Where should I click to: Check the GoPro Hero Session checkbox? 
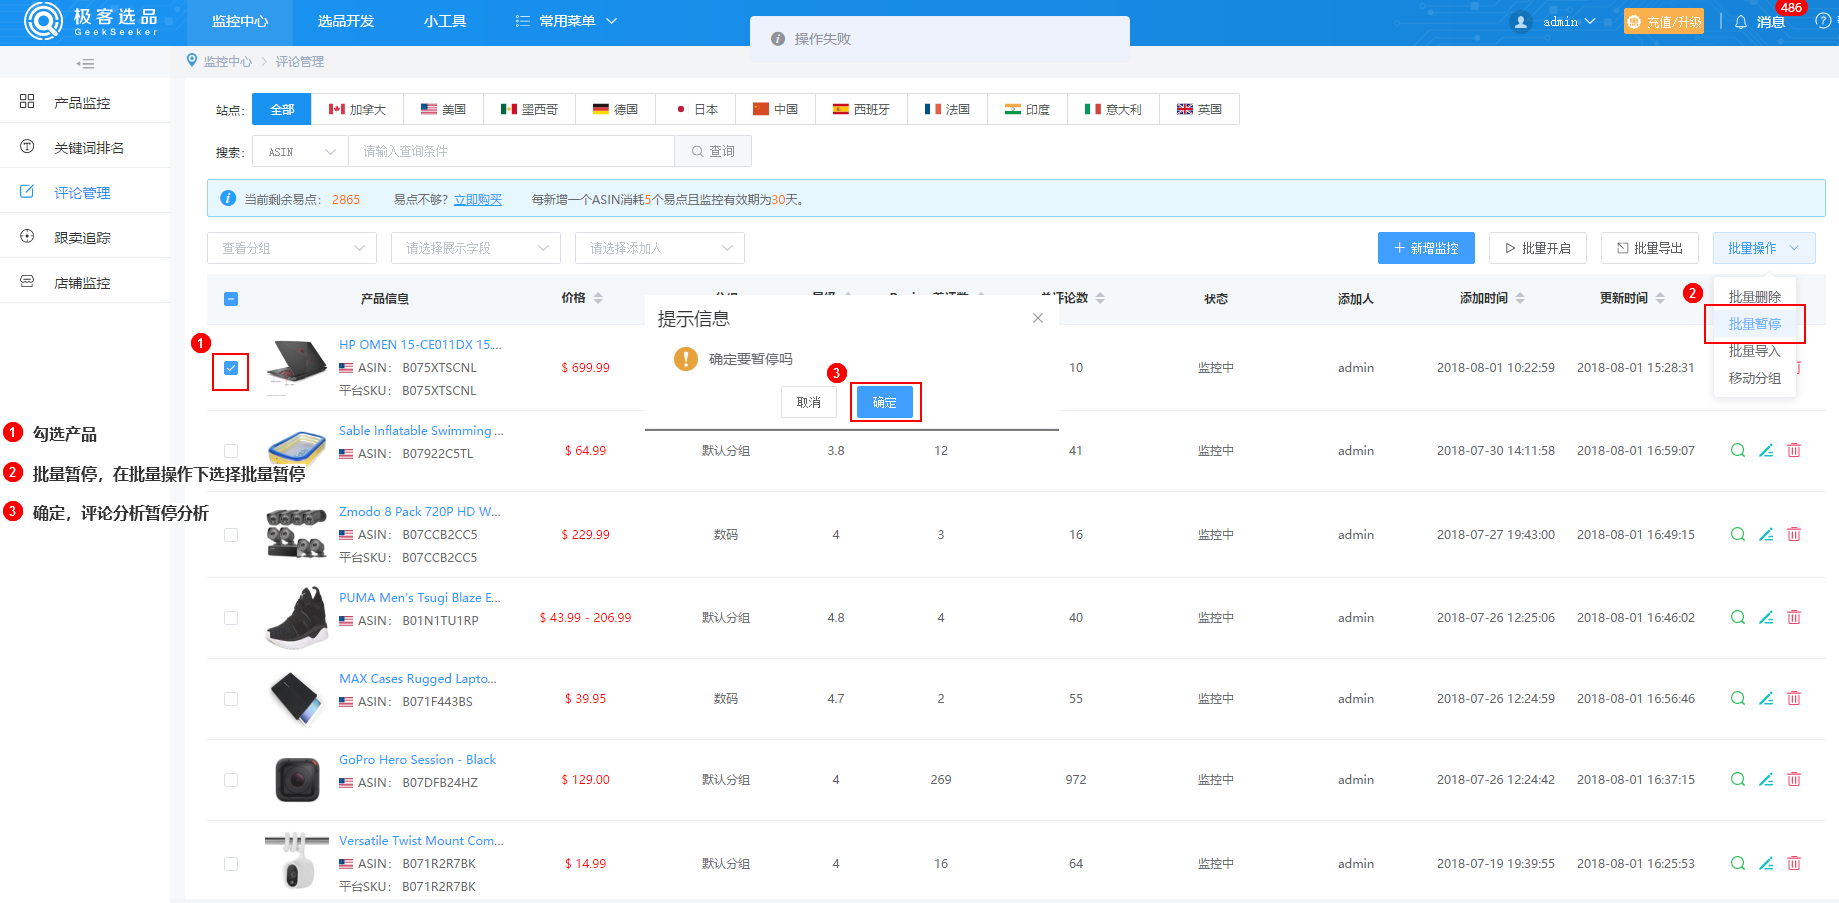pos(231,780)
